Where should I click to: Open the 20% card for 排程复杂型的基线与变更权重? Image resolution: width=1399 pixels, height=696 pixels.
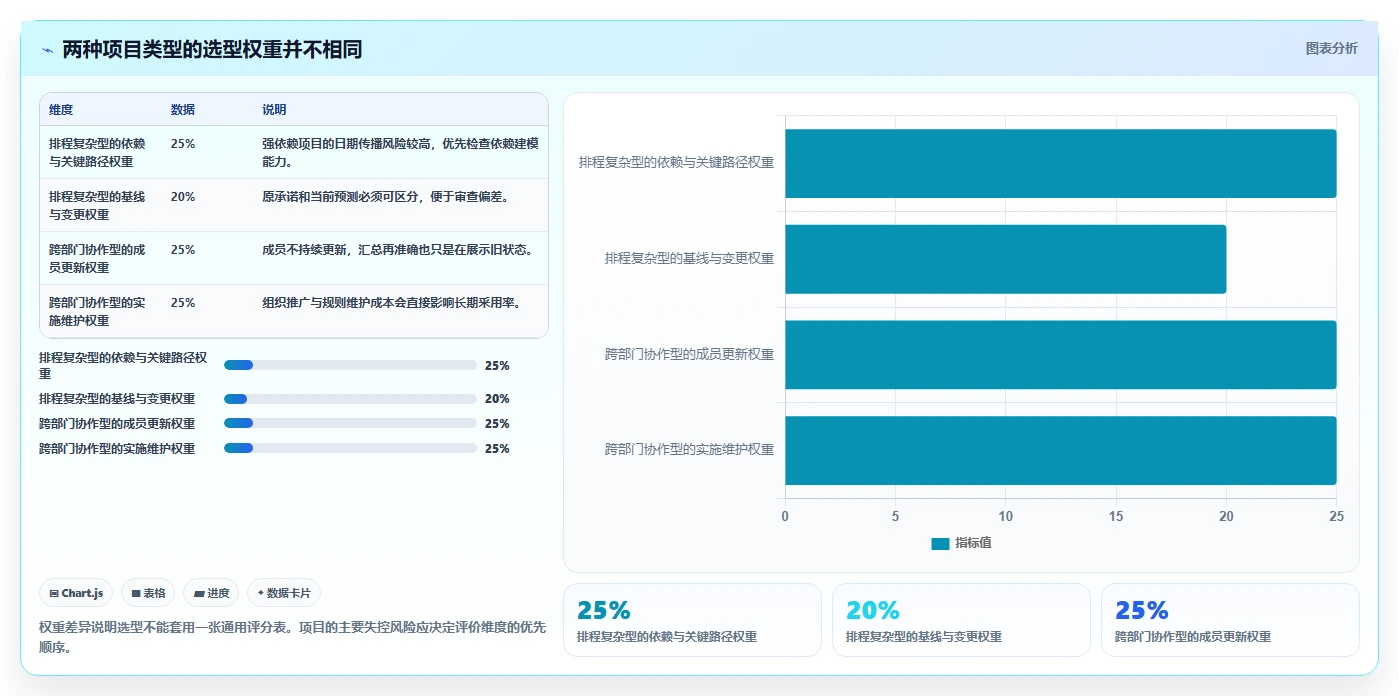pos(961,620)
